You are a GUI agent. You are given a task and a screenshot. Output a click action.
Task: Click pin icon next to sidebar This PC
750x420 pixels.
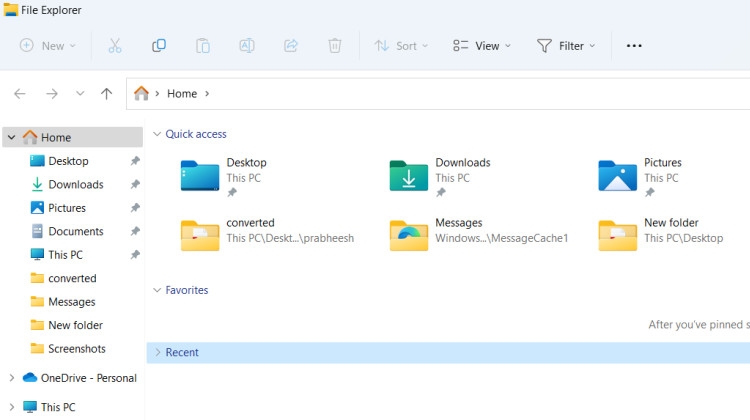[135, 254]
